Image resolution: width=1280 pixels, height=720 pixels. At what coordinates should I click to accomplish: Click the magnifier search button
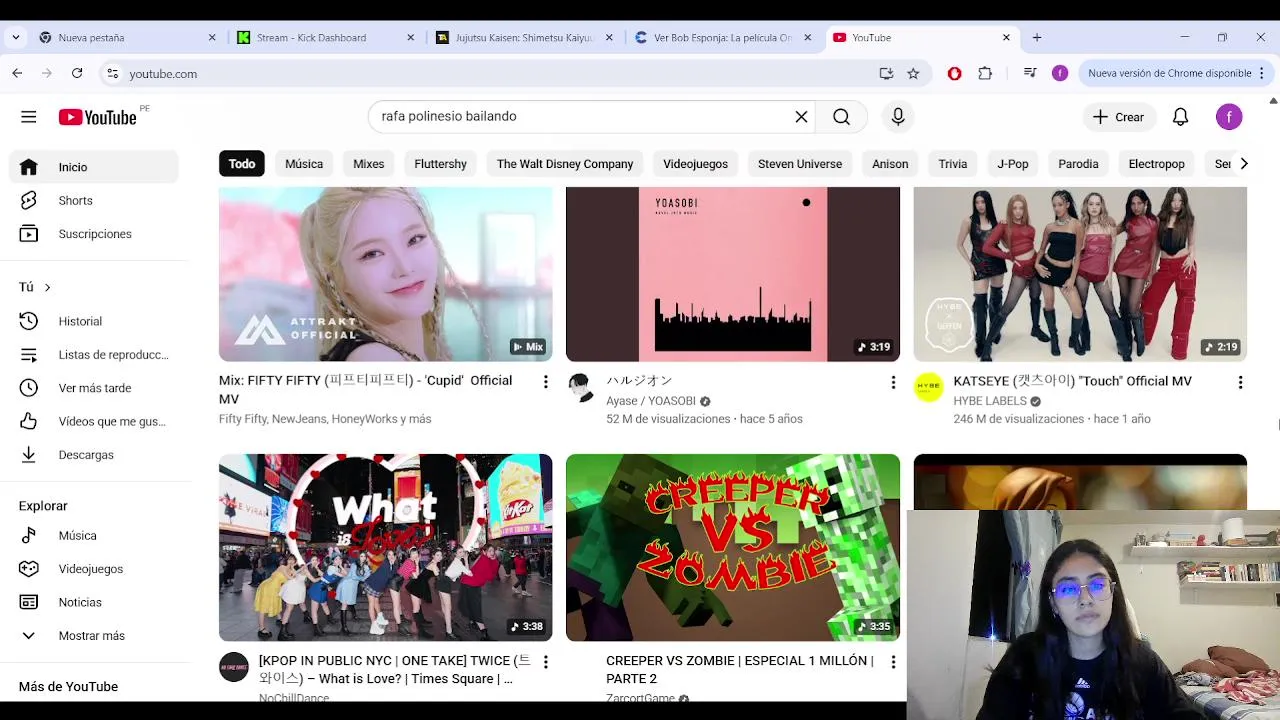point(841,117)
